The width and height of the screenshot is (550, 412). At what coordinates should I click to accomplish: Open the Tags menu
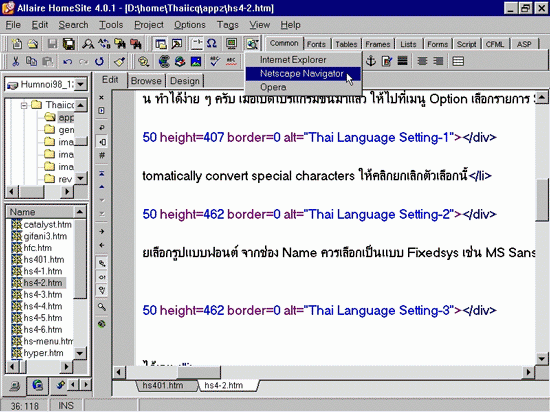click(227, 25)
